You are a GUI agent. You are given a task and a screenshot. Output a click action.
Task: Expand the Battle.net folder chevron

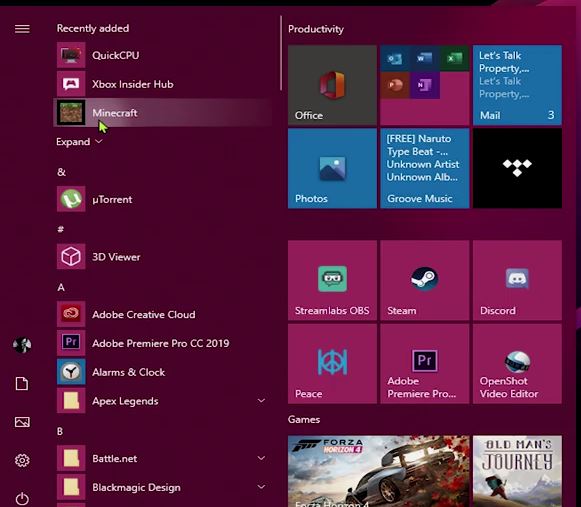tap(261, 458)
